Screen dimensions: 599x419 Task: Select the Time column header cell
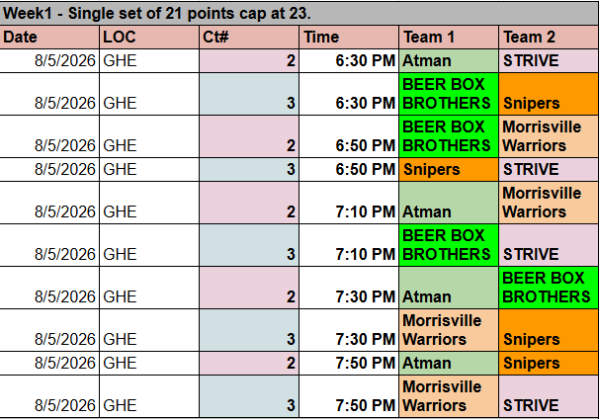(349, 37)
